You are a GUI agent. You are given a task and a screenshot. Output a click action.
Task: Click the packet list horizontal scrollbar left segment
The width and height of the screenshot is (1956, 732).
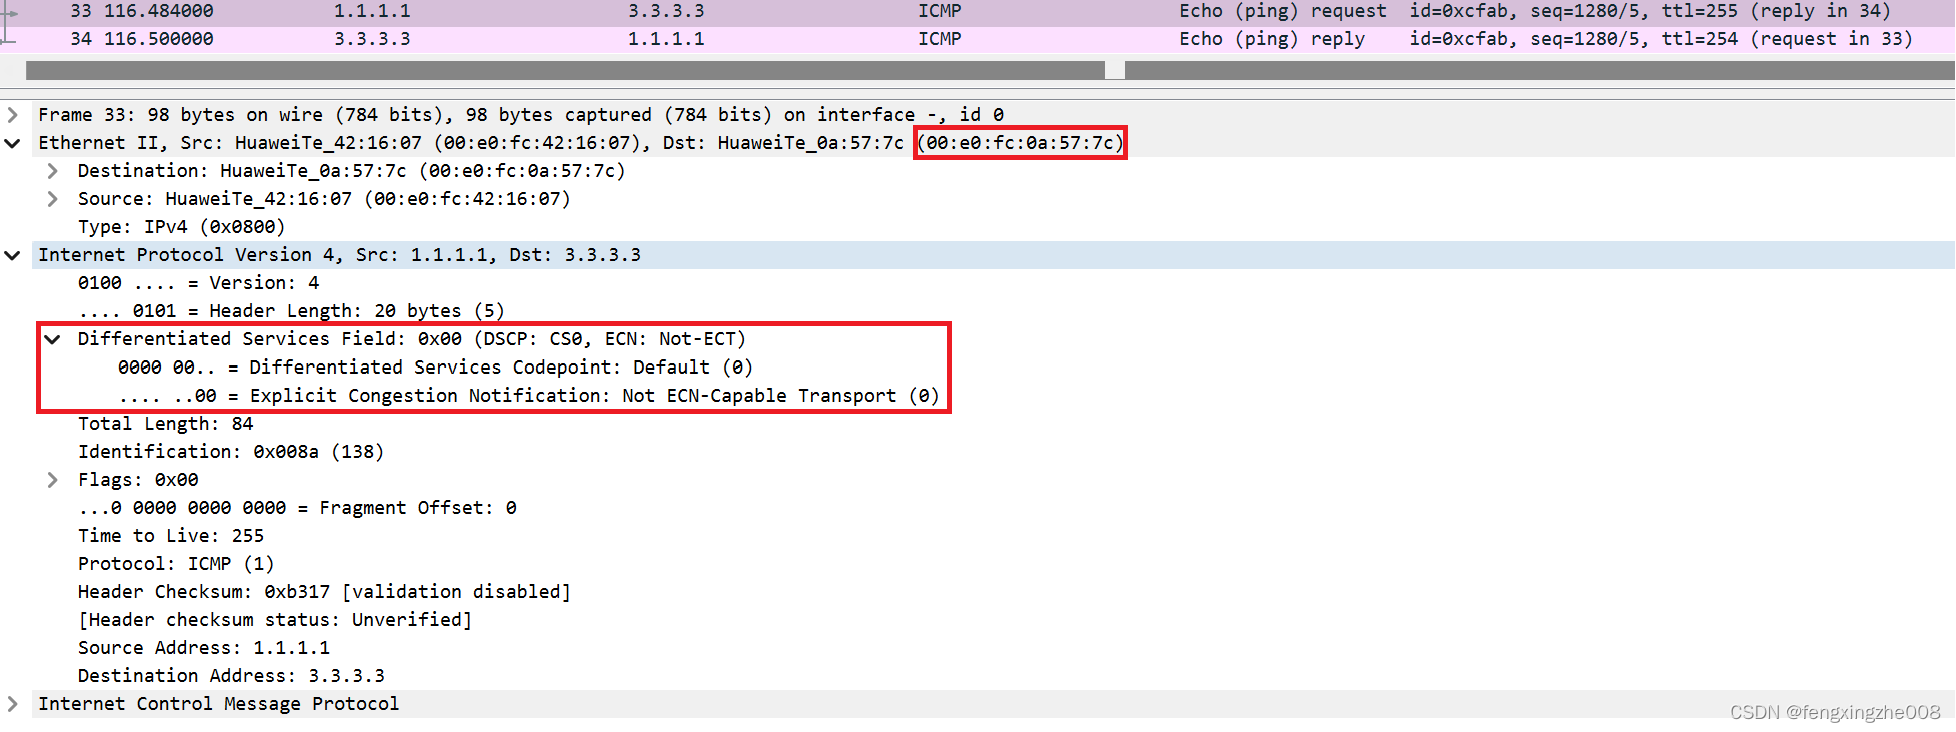[x=565, y=71]
